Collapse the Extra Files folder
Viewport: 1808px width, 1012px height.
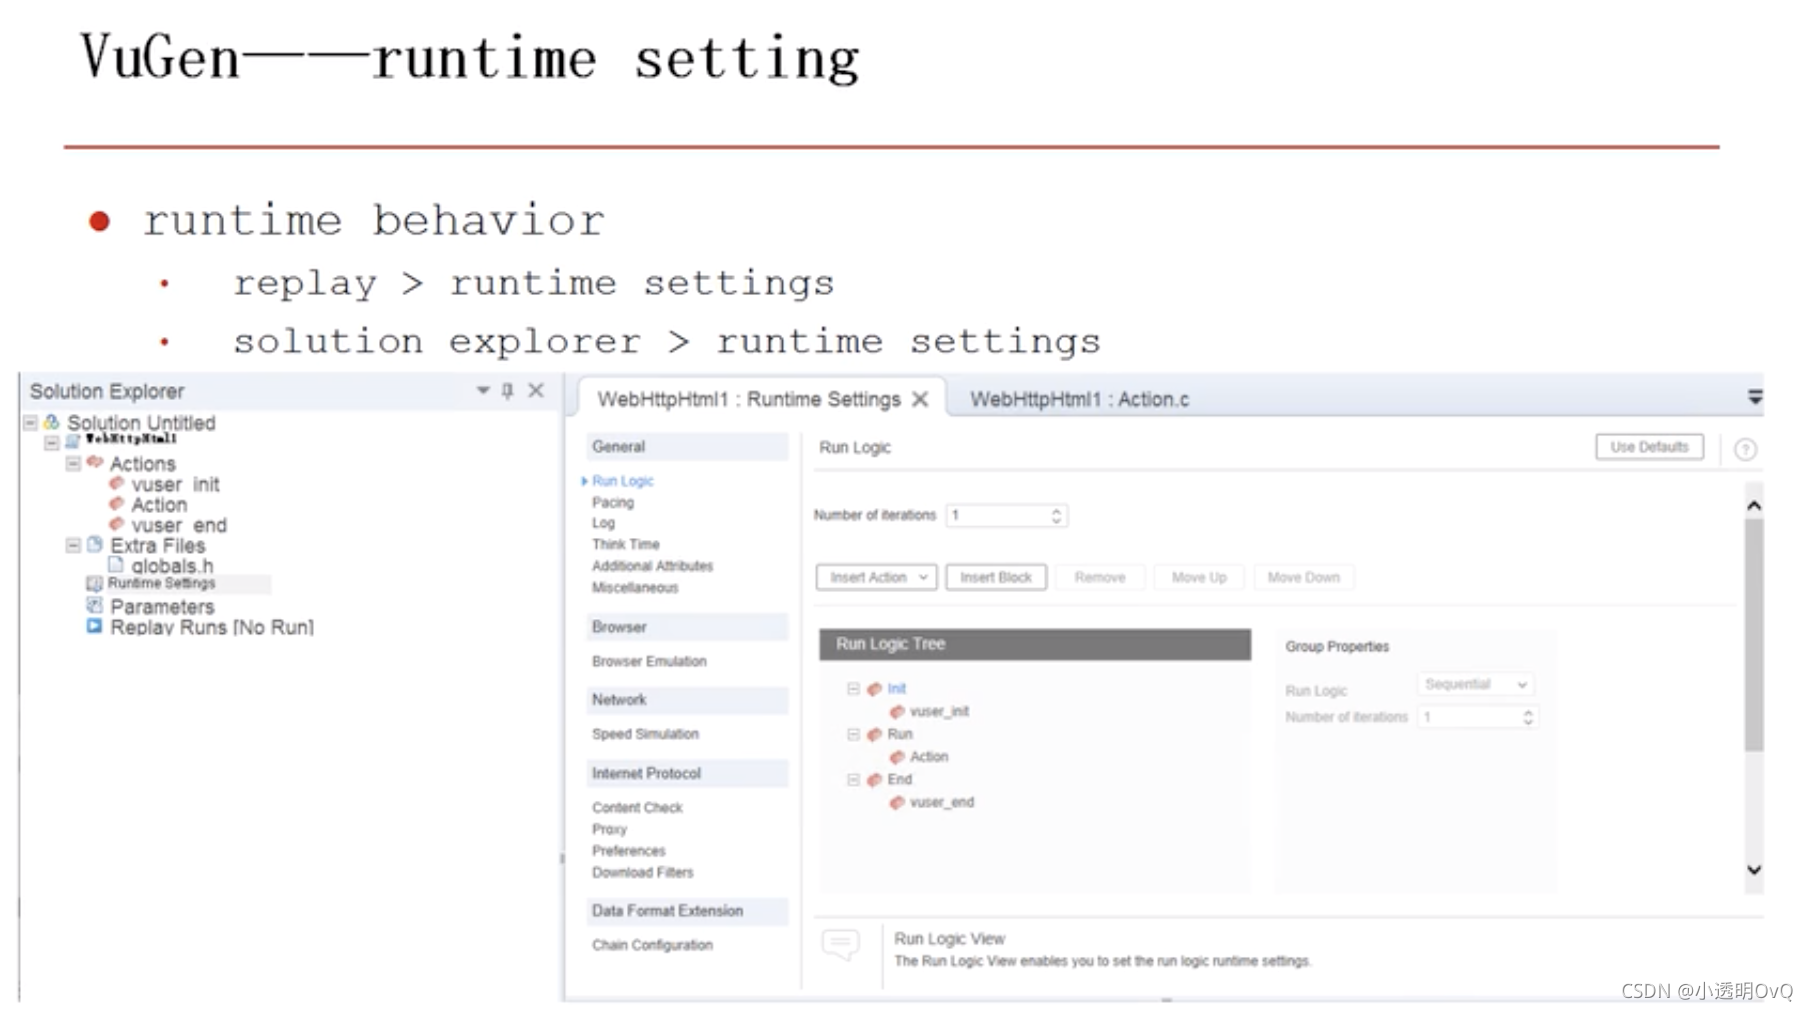pyautogui.click(x=73, y=545)
